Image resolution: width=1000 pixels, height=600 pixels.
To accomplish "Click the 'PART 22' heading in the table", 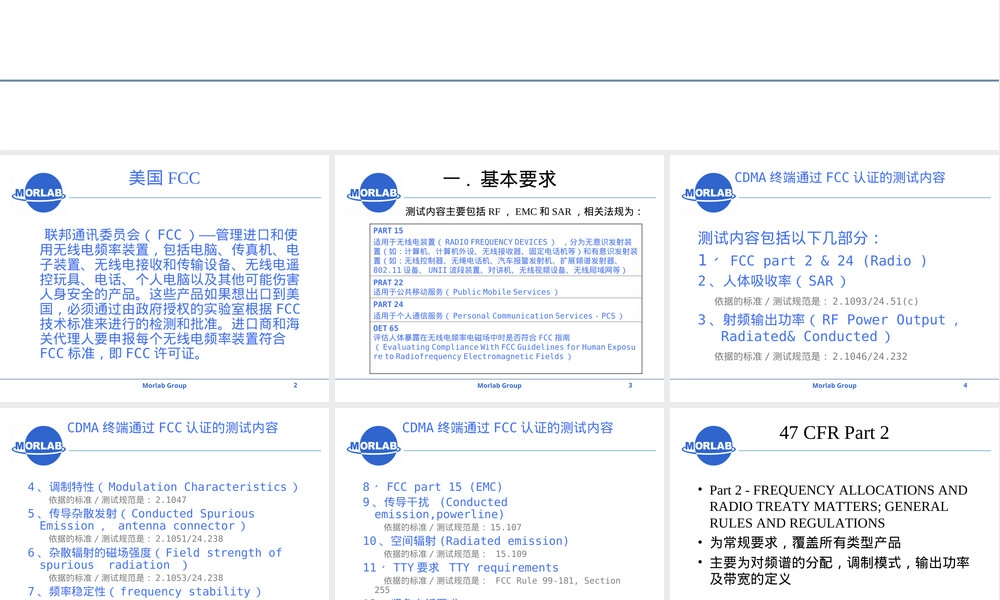I will coord(388,282).
